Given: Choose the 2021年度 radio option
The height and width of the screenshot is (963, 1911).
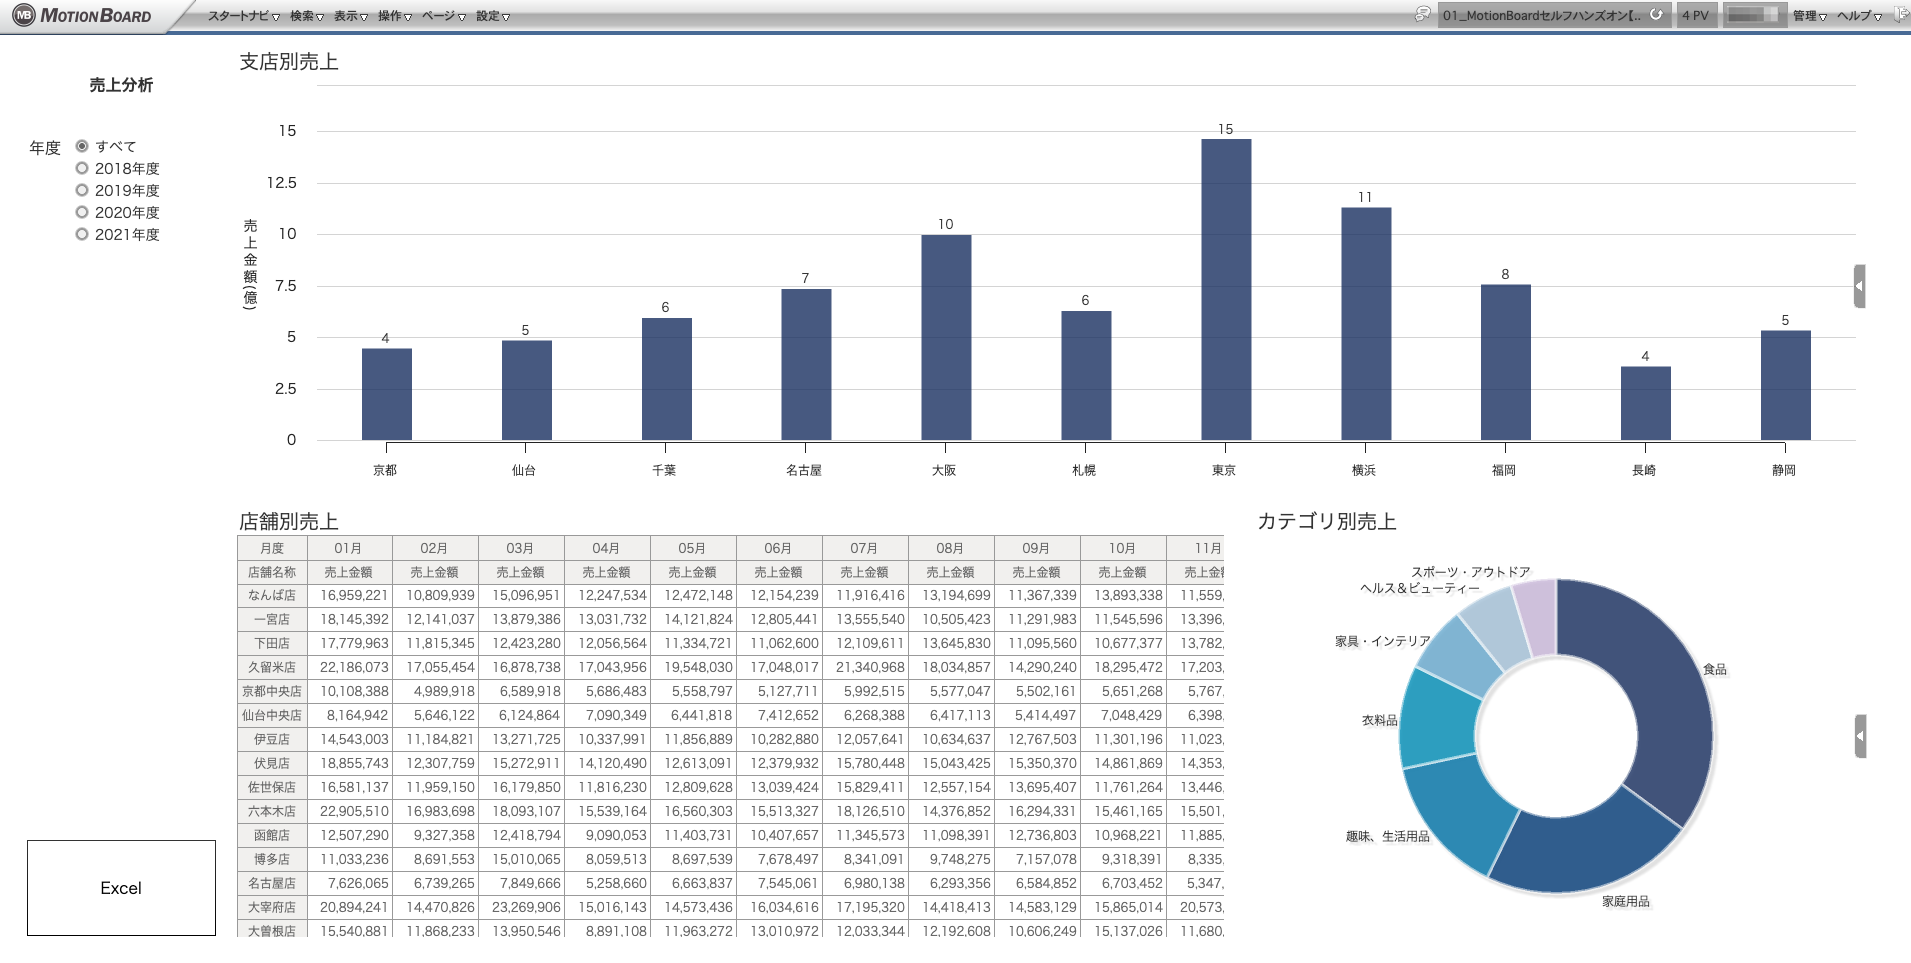Looking at the screenshot, I should click(82, 234).
